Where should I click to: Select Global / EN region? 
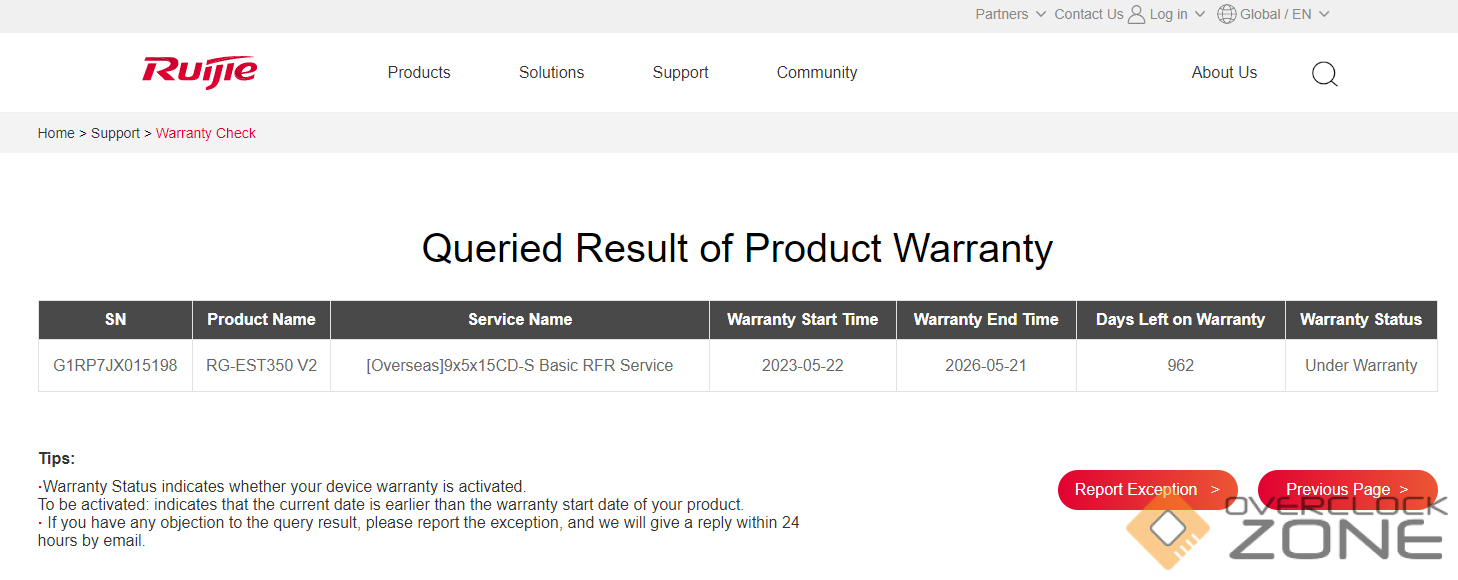pyautogui.click(x=1276, y=14)
